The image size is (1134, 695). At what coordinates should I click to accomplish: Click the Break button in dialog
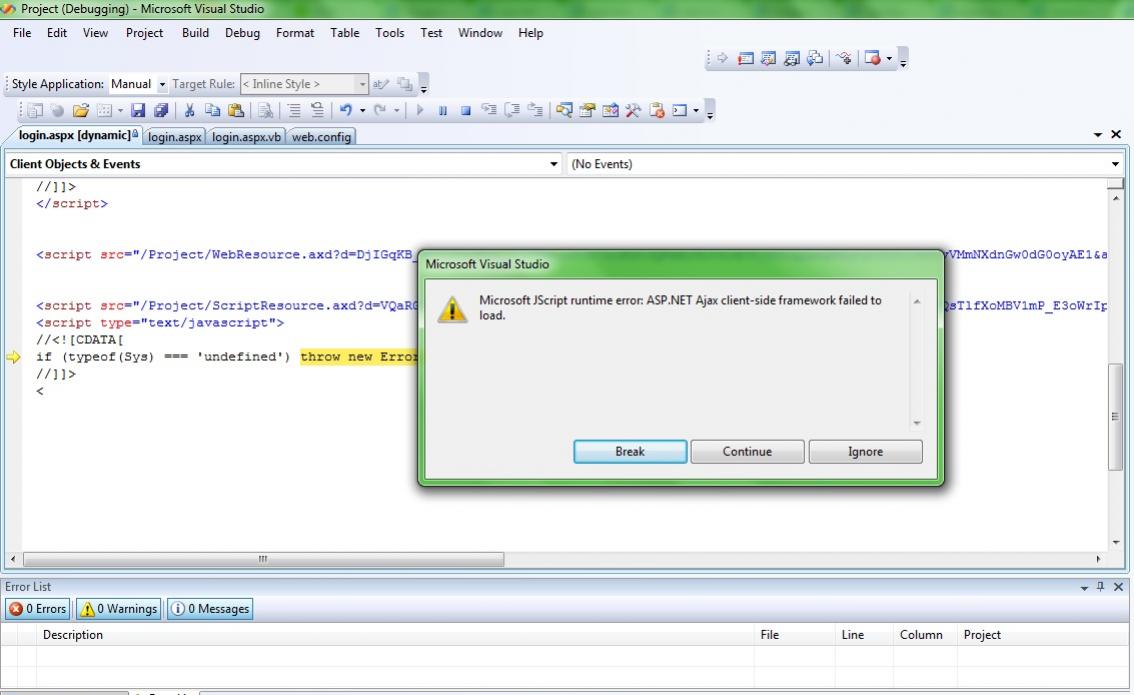630,451
